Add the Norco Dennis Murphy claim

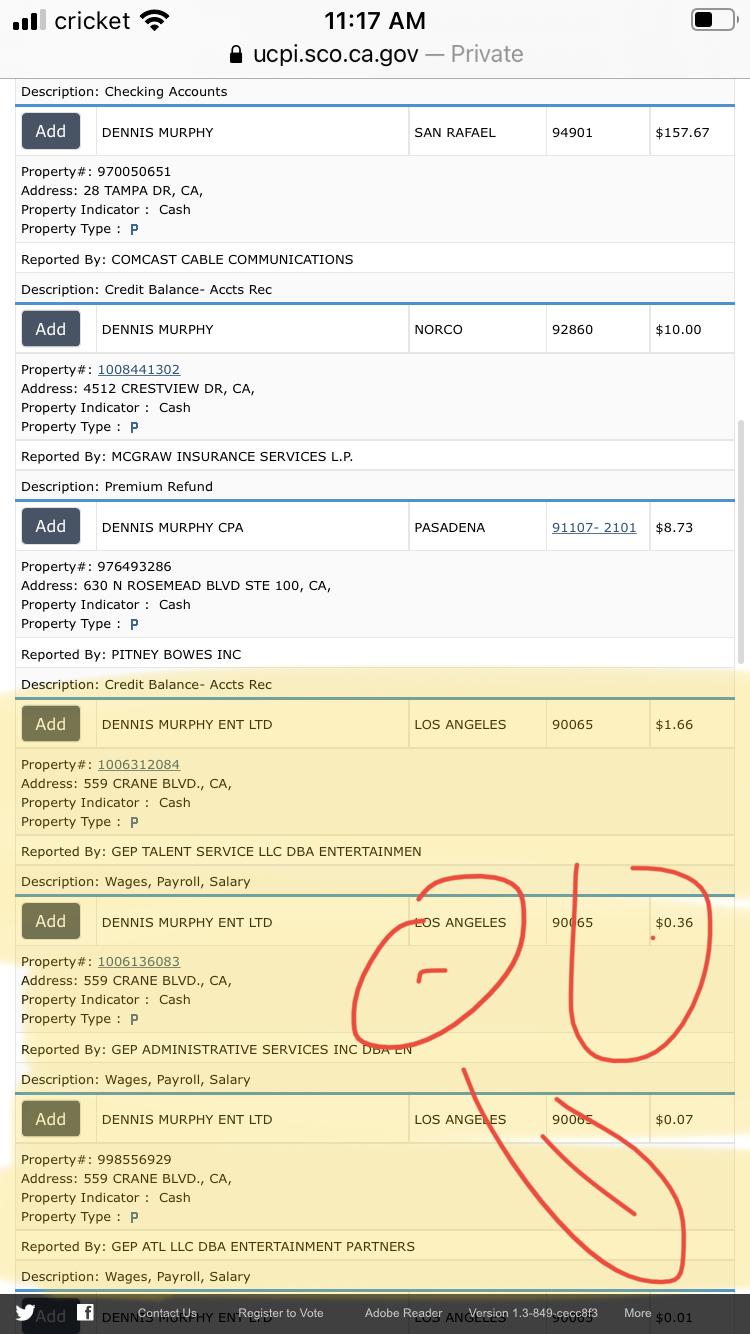(x=51, y=329)
